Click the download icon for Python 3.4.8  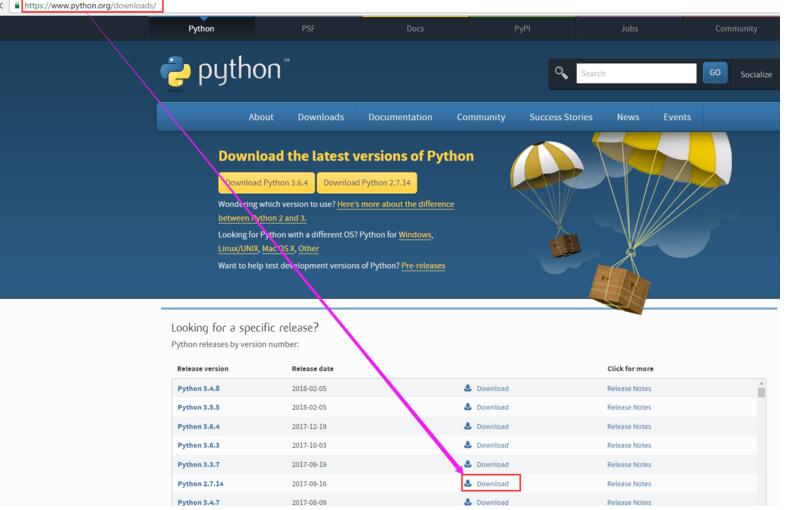click(x=468, y=388)
